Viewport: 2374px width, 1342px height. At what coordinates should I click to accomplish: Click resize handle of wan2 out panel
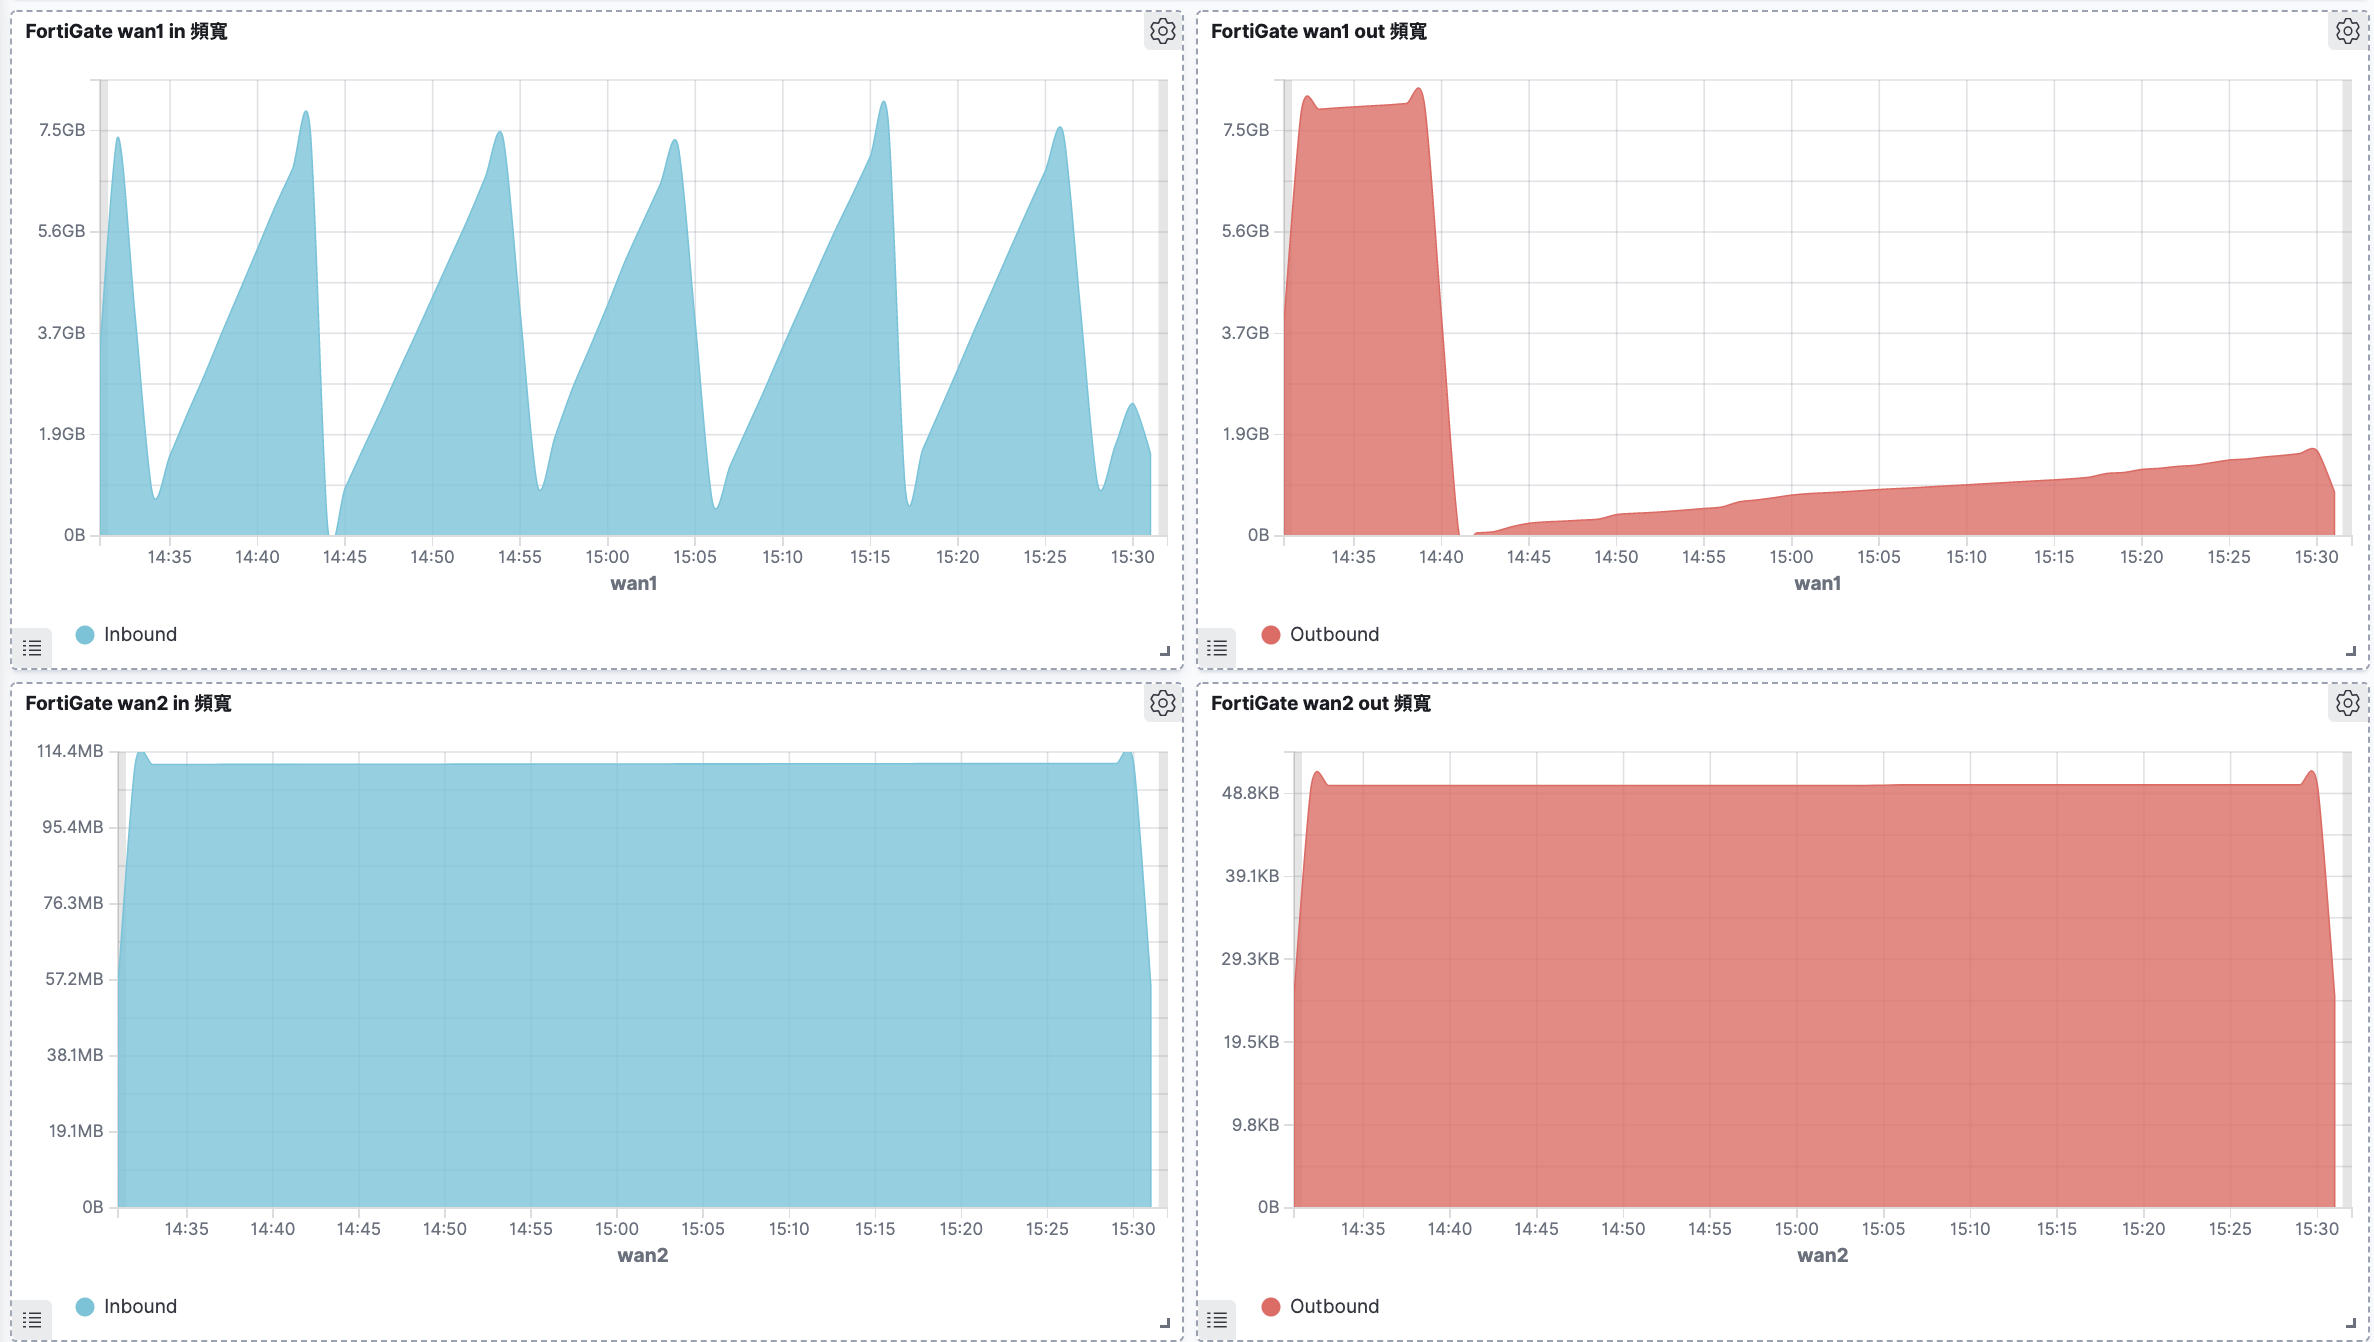point(2351,1323)
